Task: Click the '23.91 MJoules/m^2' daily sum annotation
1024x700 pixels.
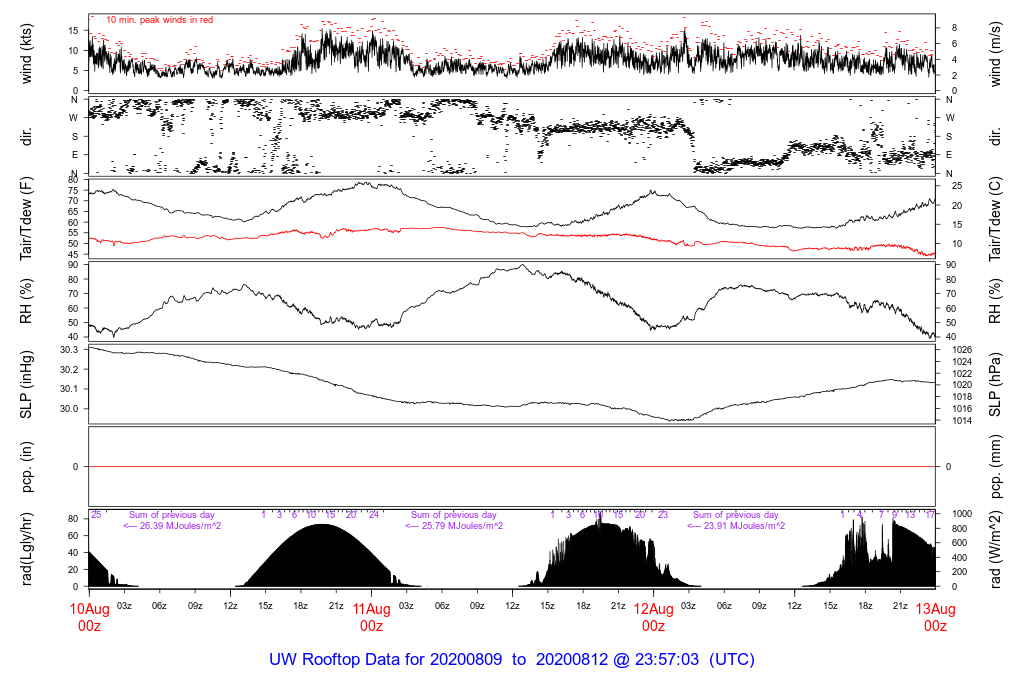Action: pos(736,526)
